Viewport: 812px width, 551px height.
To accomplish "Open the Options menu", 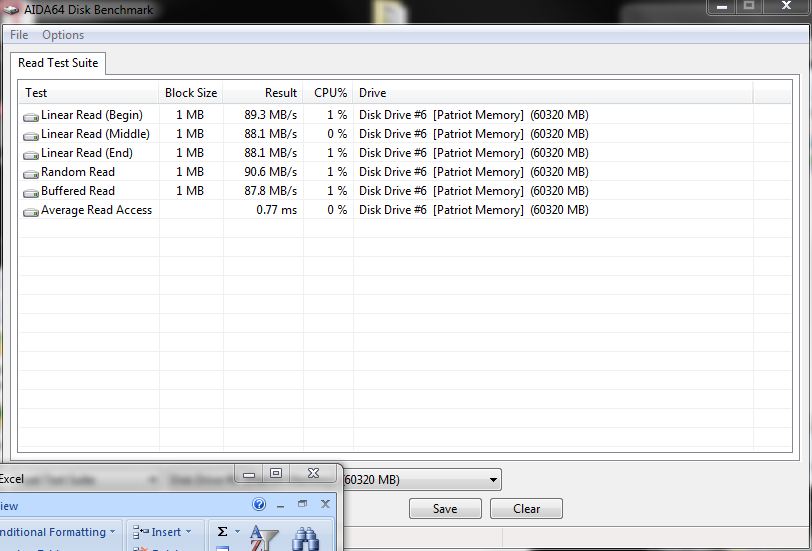I will tap(63, 35).
